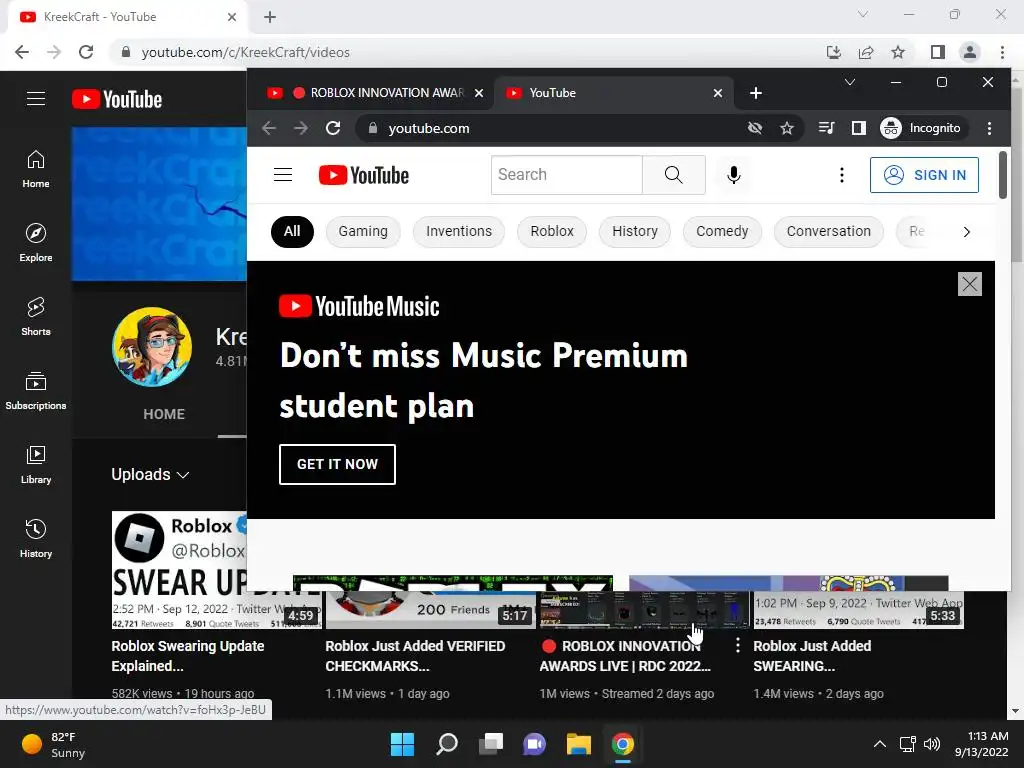
Task: Toggle side panel in the incognito window toolbar
Action: click(x=859, y=128)
